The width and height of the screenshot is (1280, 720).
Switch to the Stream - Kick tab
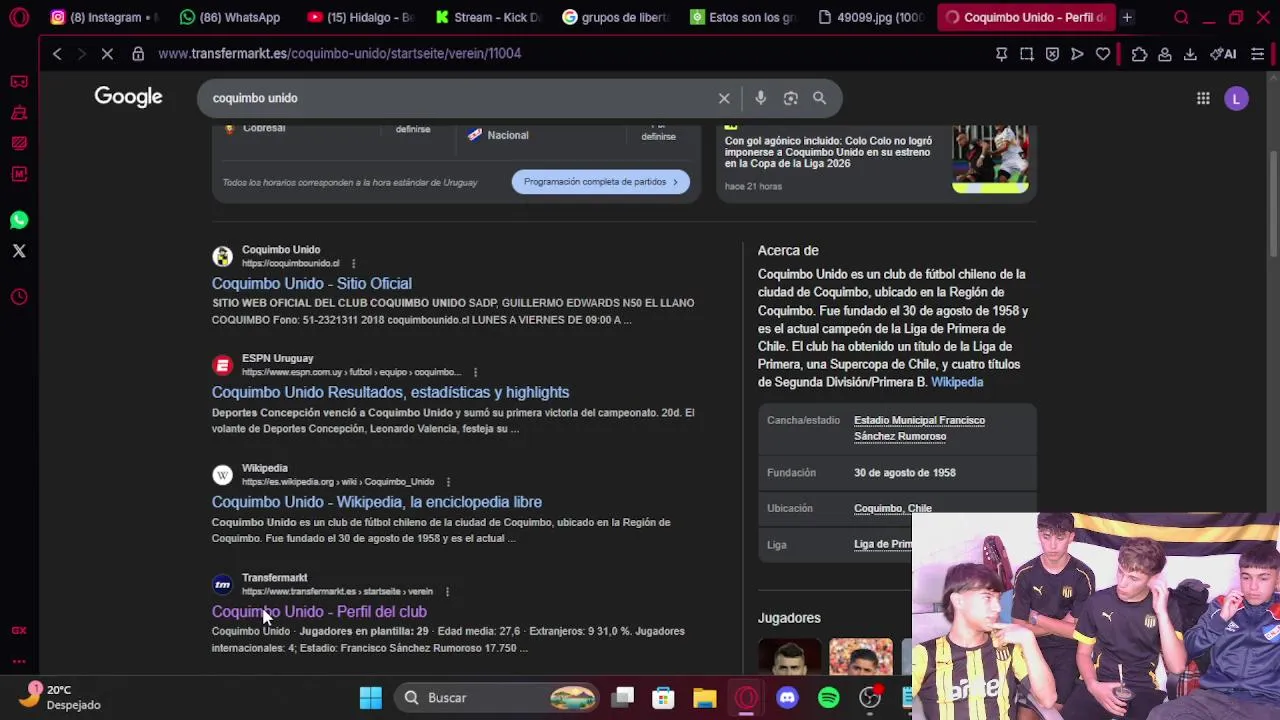point(487,17)
